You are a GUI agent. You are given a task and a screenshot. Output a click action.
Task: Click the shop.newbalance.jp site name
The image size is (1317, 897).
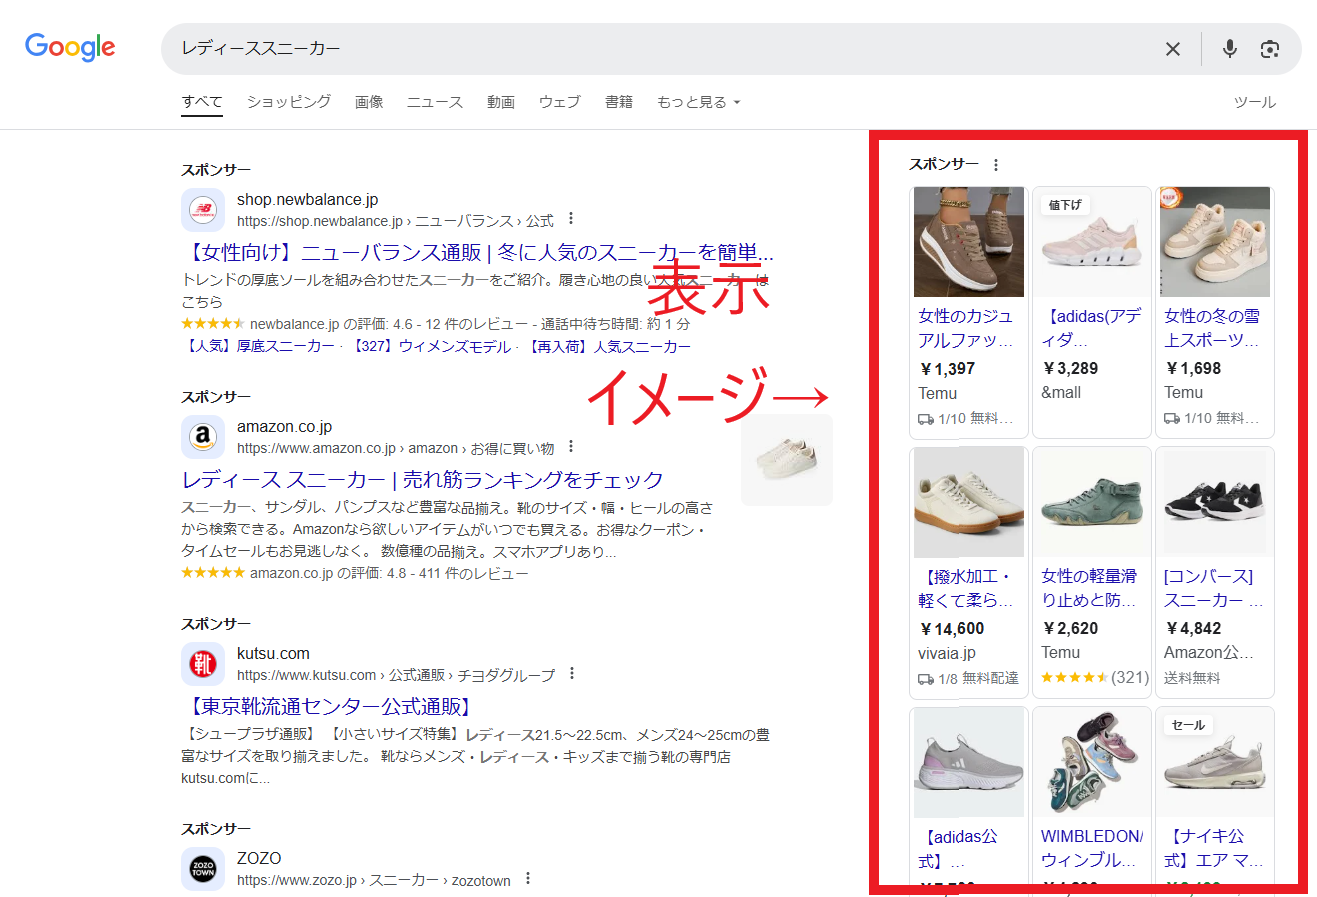point(307,200)
